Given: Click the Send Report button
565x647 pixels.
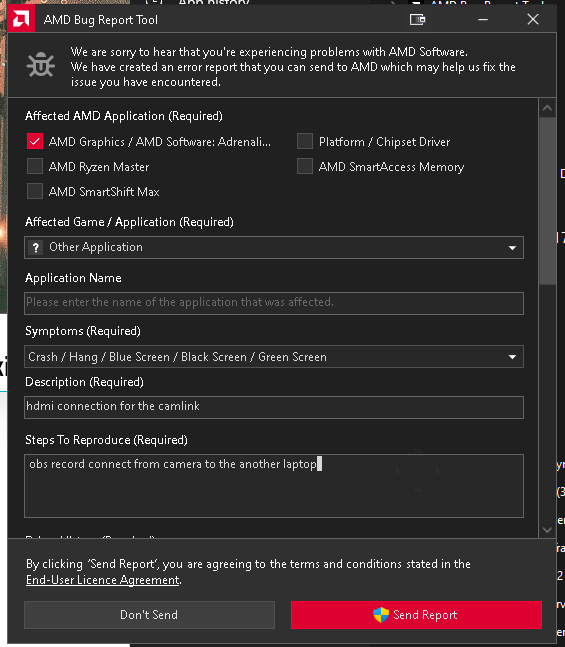Looking at the screenshot, I should pos(416,615).
